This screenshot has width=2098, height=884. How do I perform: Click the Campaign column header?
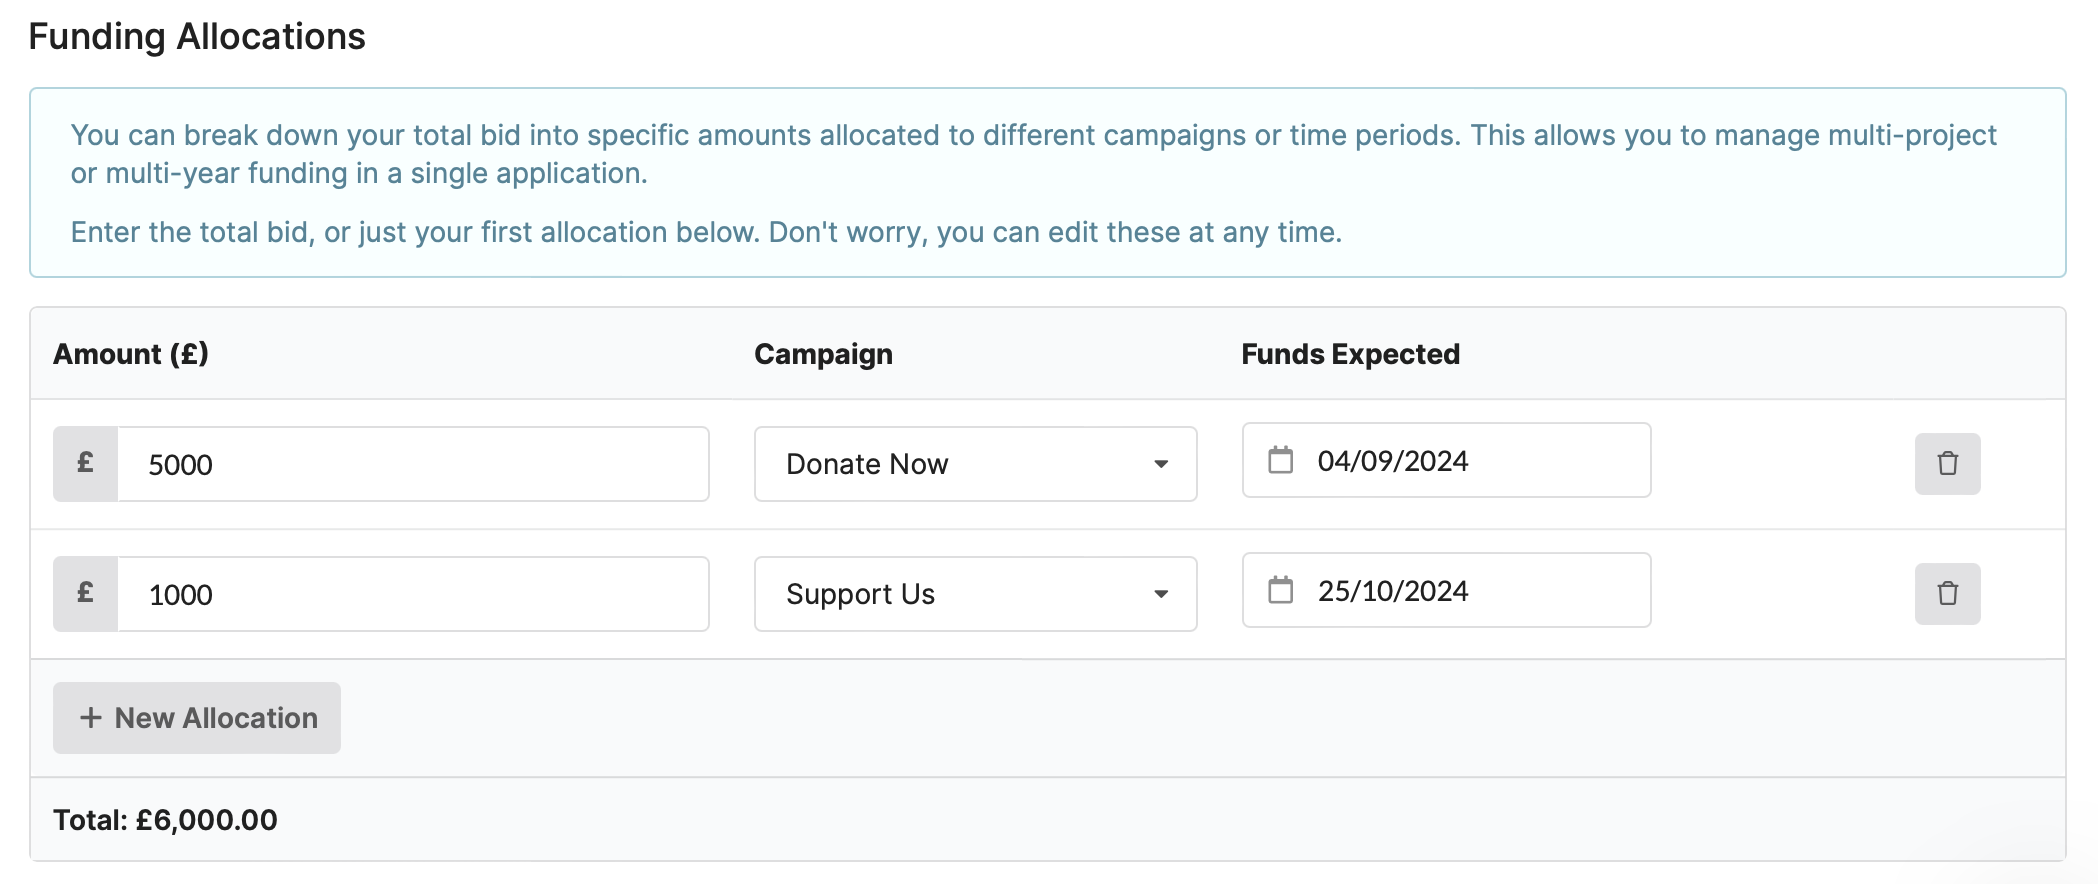(824, 354)
